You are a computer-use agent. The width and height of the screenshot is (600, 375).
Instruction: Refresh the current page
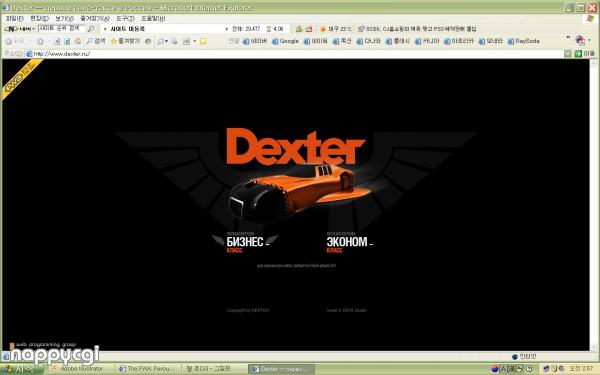point(67,41)
